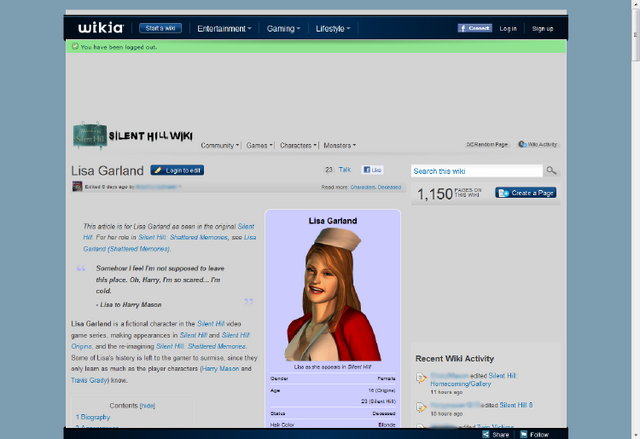Click the Sign up link
This screenshot has width=640, height=439.
[542, 29]
